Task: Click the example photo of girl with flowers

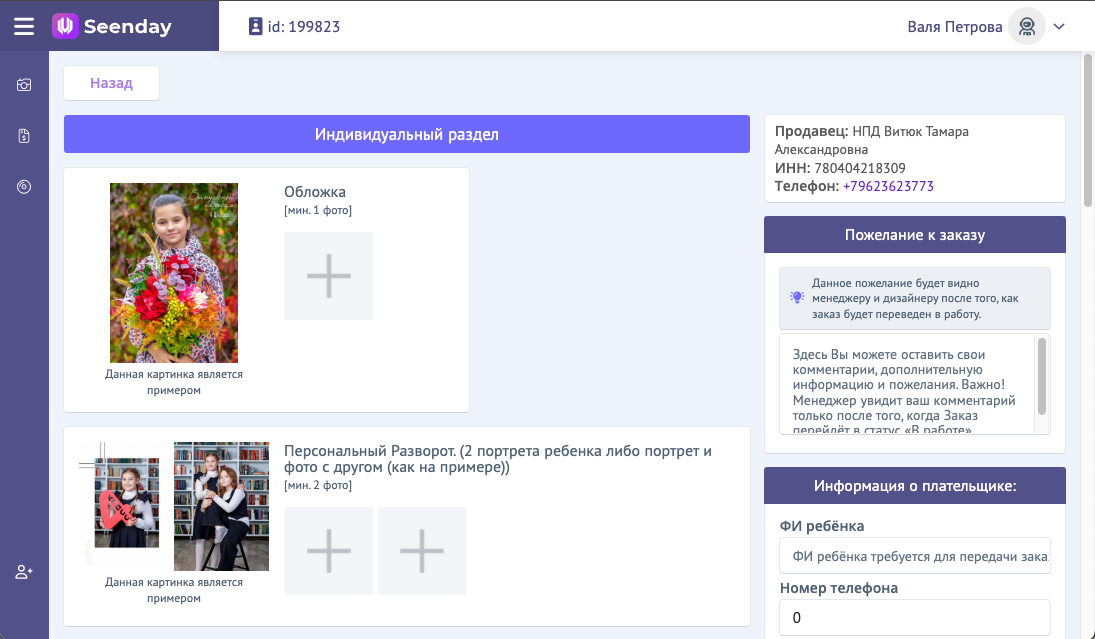Action: tap(175, 272)
